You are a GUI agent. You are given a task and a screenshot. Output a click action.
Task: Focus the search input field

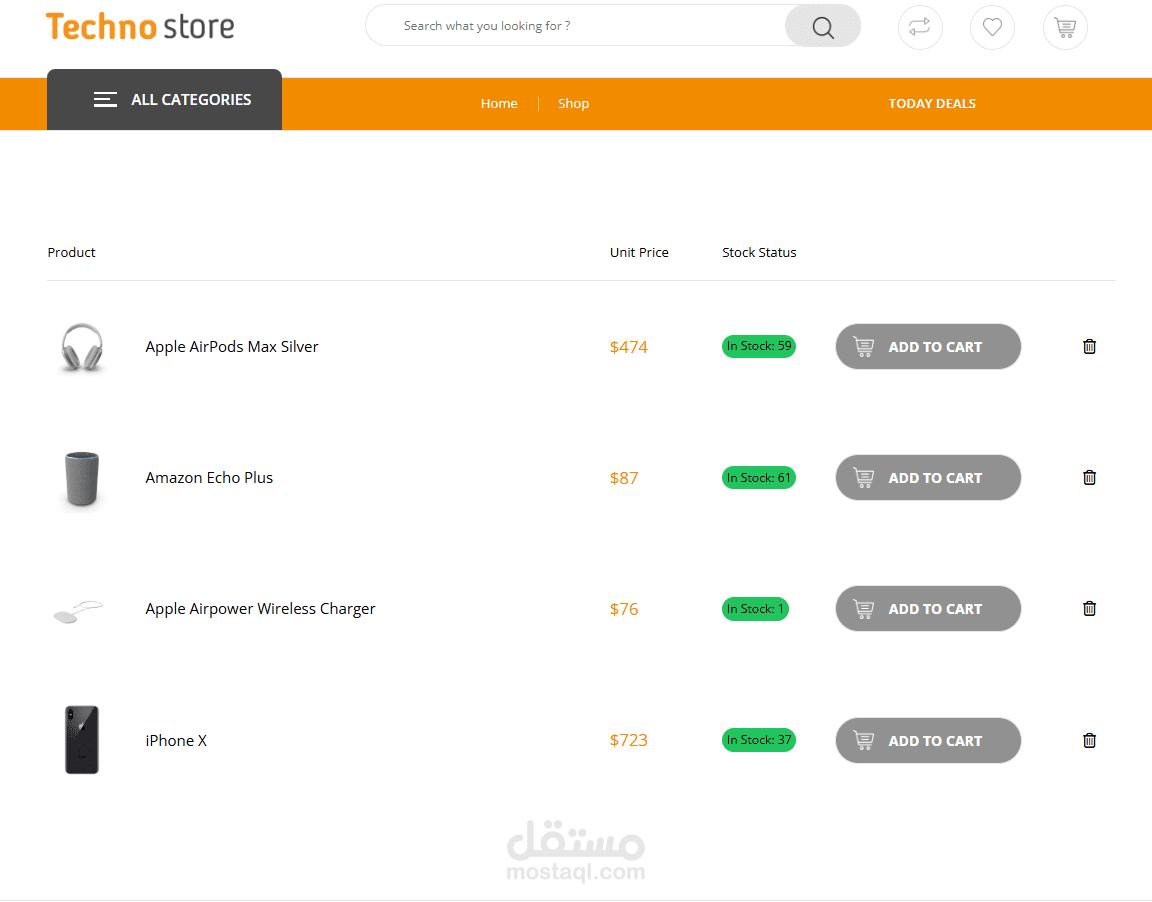pos(576,26)
